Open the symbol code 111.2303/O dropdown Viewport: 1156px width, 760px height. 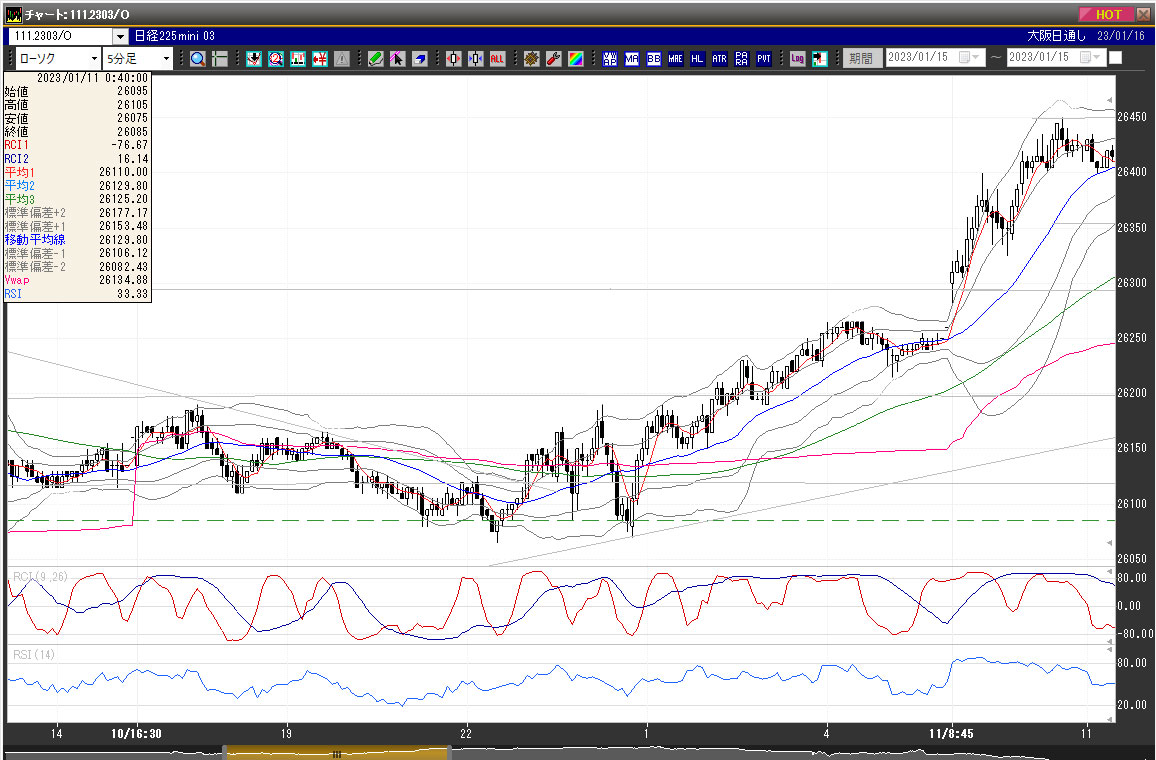pos(120,36)
